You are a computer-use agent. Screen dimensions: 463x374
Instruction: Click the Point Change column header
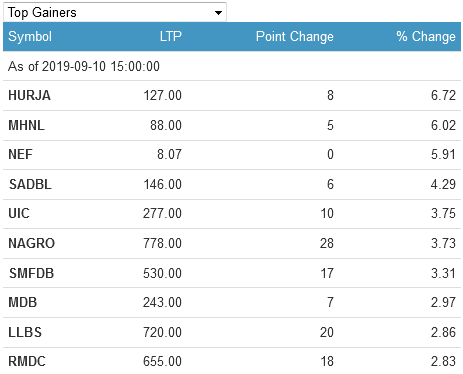pyautogui.click(x=295, y=36)
